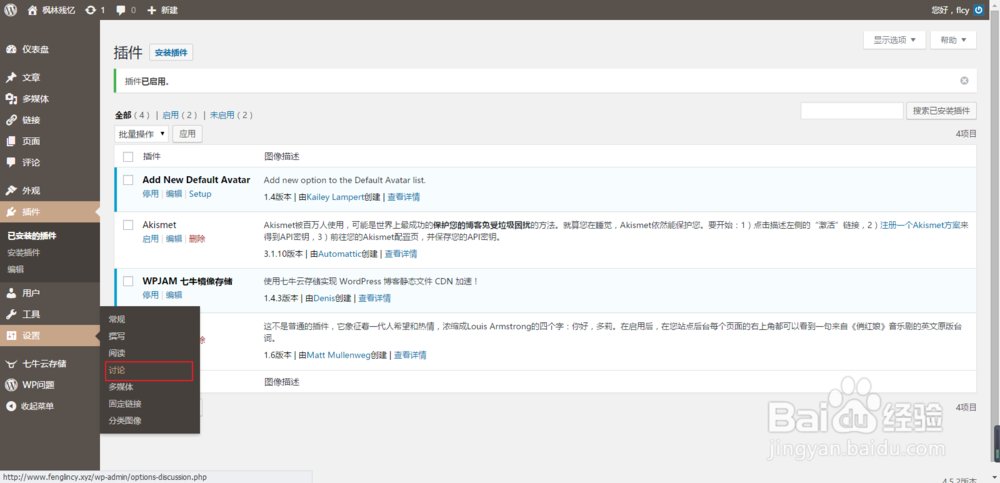This screenshot has height=483, width=1000.
Task: Click the 新建 plus icon
Action: (x=151, y=10)
